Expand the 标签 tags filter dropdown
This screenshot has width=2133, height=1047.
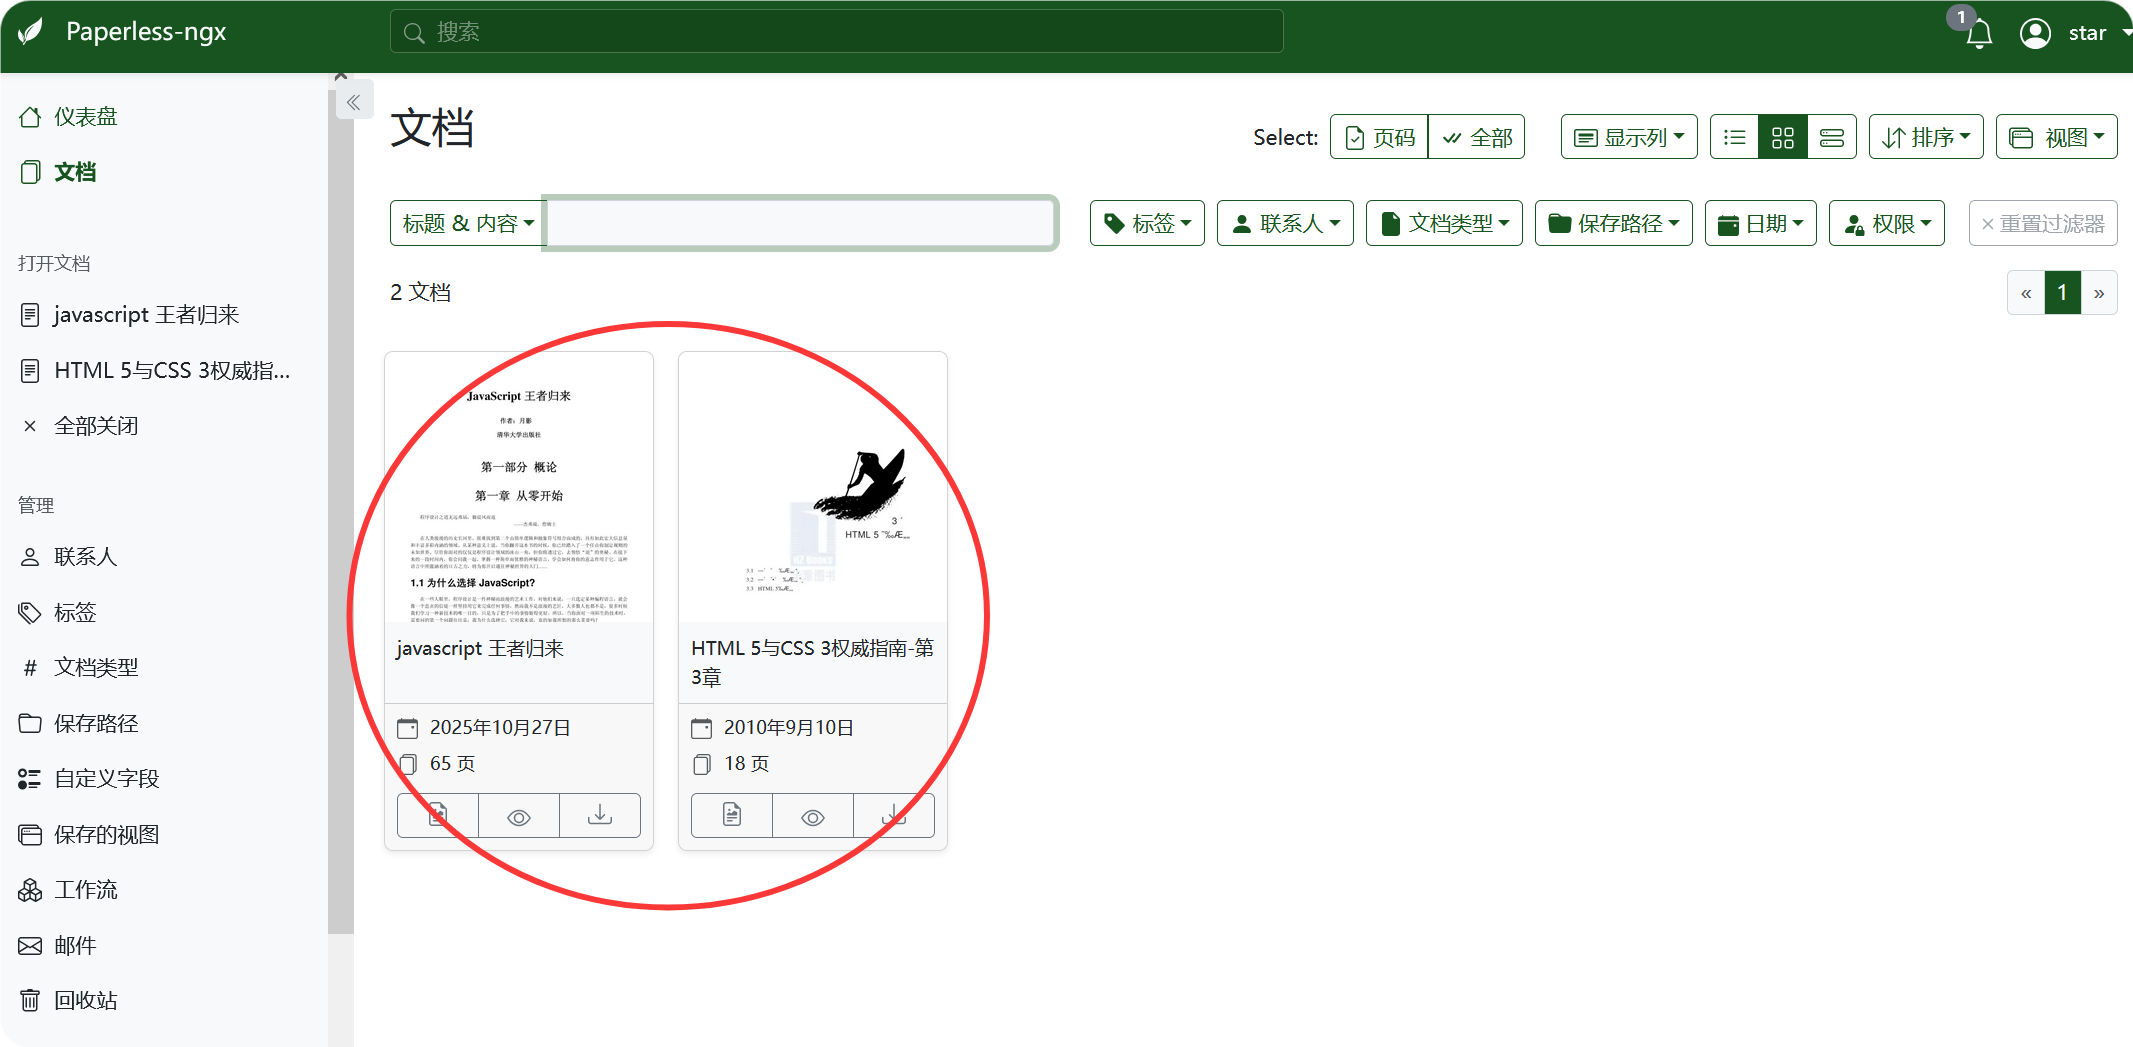(x=1147, y=224)
